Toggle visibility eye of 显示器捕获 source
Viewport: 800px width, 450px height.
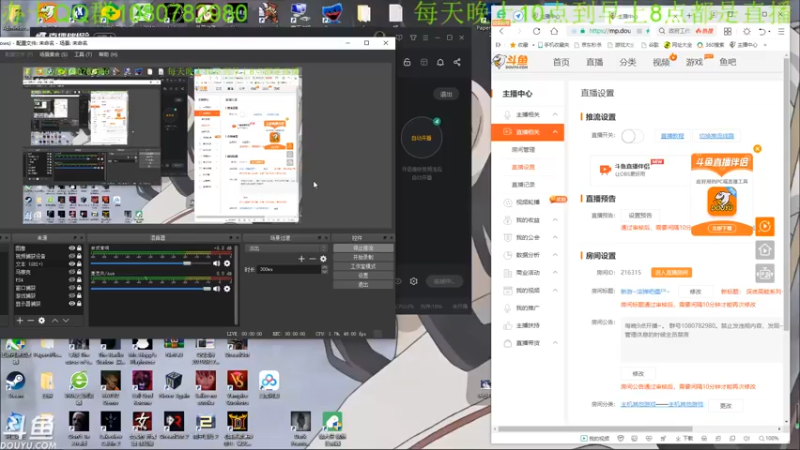coord(71,304)
